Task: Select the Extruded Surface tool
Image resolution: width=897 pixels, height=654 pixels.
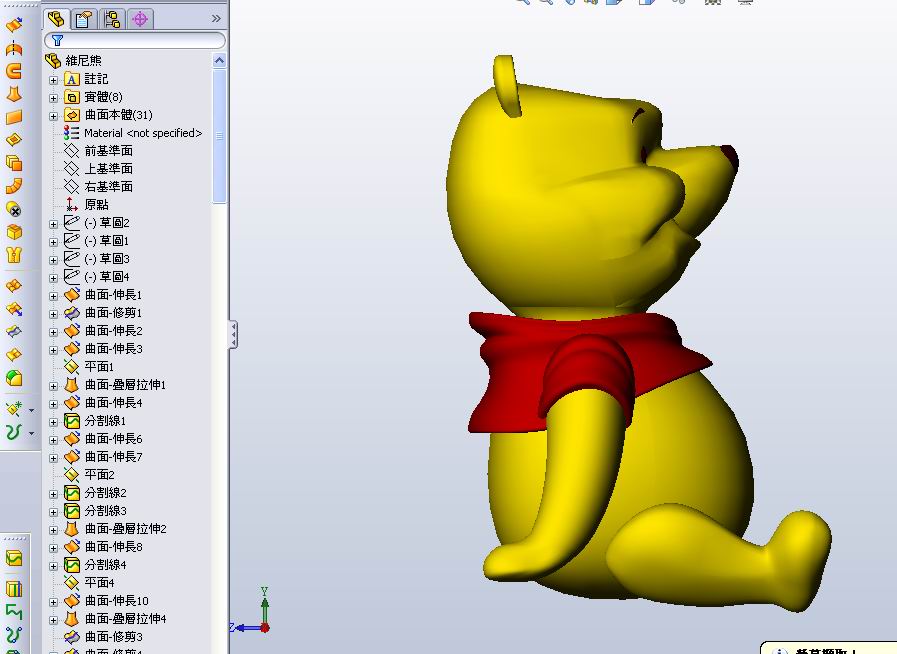Action: [x=13, y=26]
